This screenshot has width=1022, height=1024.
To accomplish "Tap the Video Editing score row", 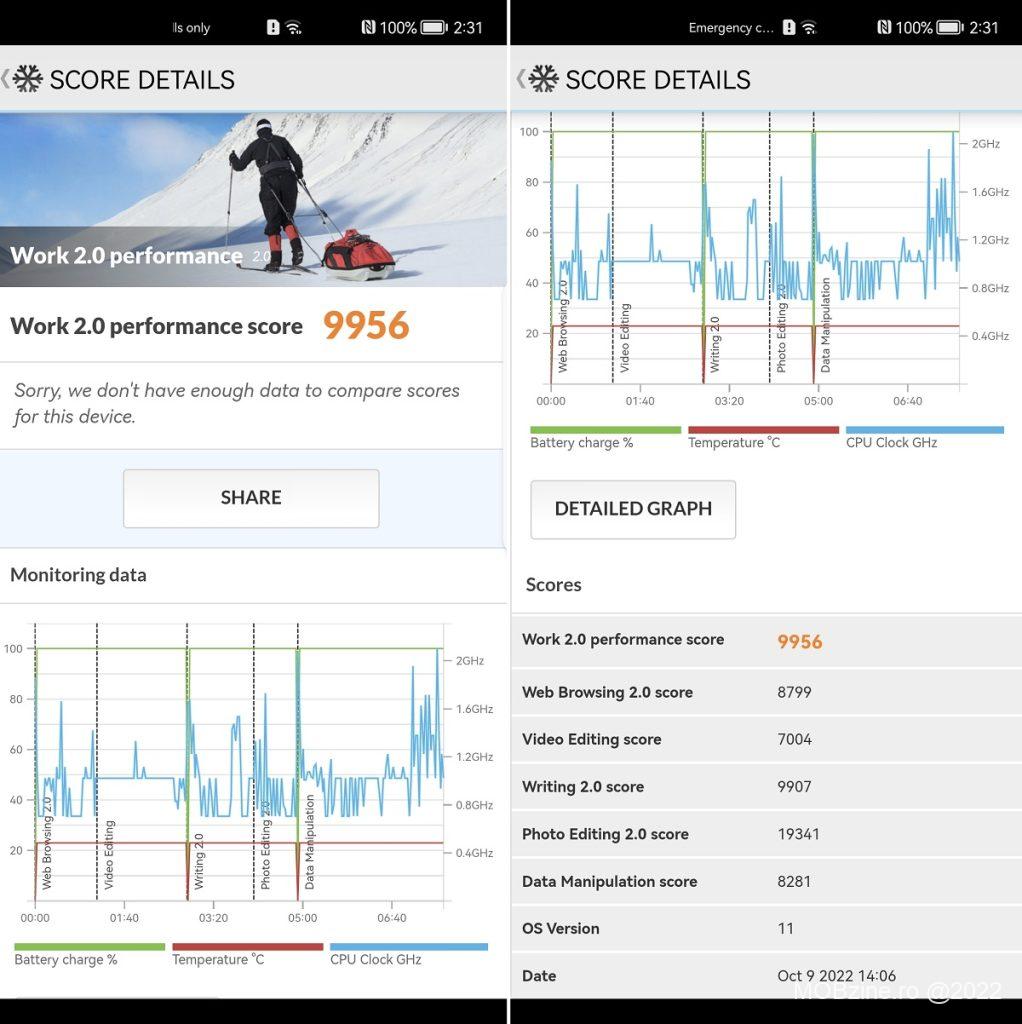I will pyautogui.click(x=766, y=740).
